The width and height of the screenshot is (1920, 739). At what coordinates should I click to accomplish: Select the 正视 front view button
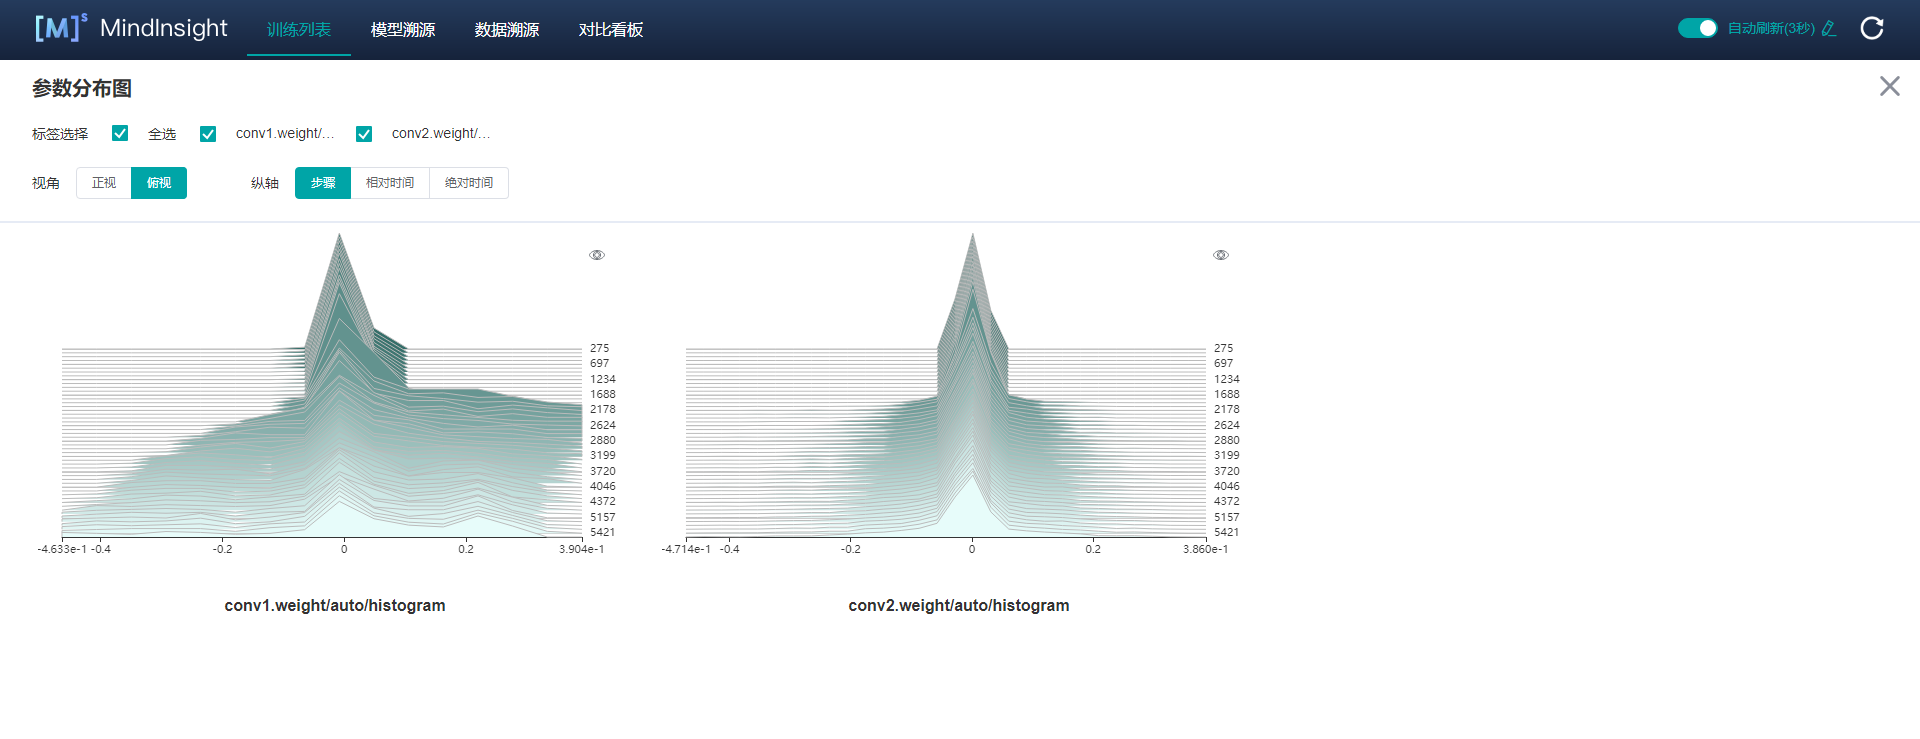(104, 183)
